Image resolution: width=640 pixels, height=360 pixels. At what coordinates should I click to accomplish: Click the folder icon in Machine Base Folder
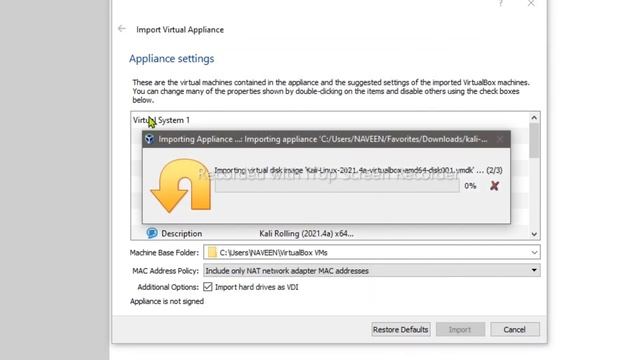212,252
